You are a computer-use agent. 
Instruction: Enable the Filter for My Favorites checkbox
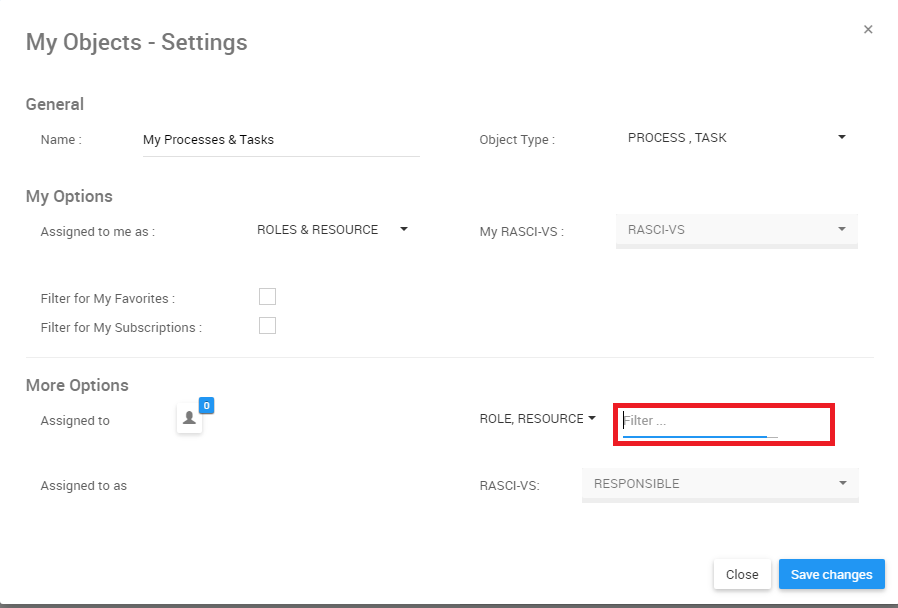click(267, 297)
